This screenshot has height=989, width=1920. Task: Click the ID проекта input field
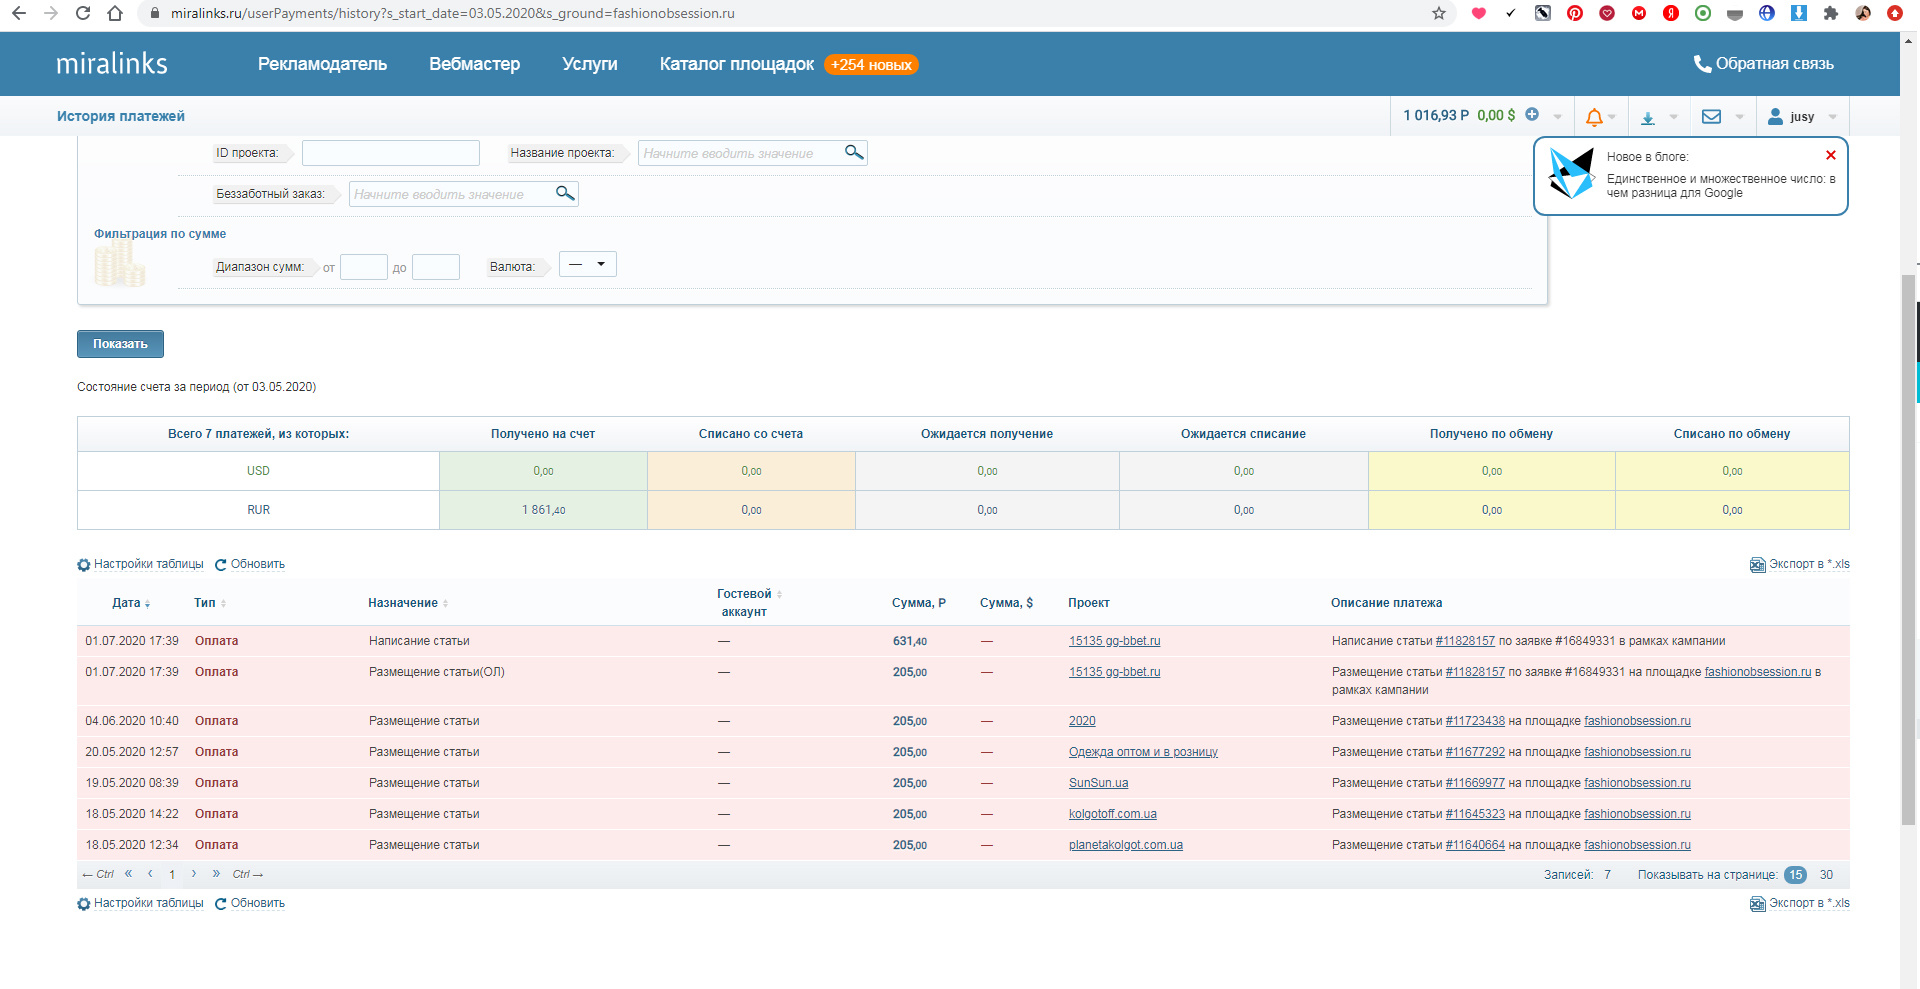pos(390,153)
